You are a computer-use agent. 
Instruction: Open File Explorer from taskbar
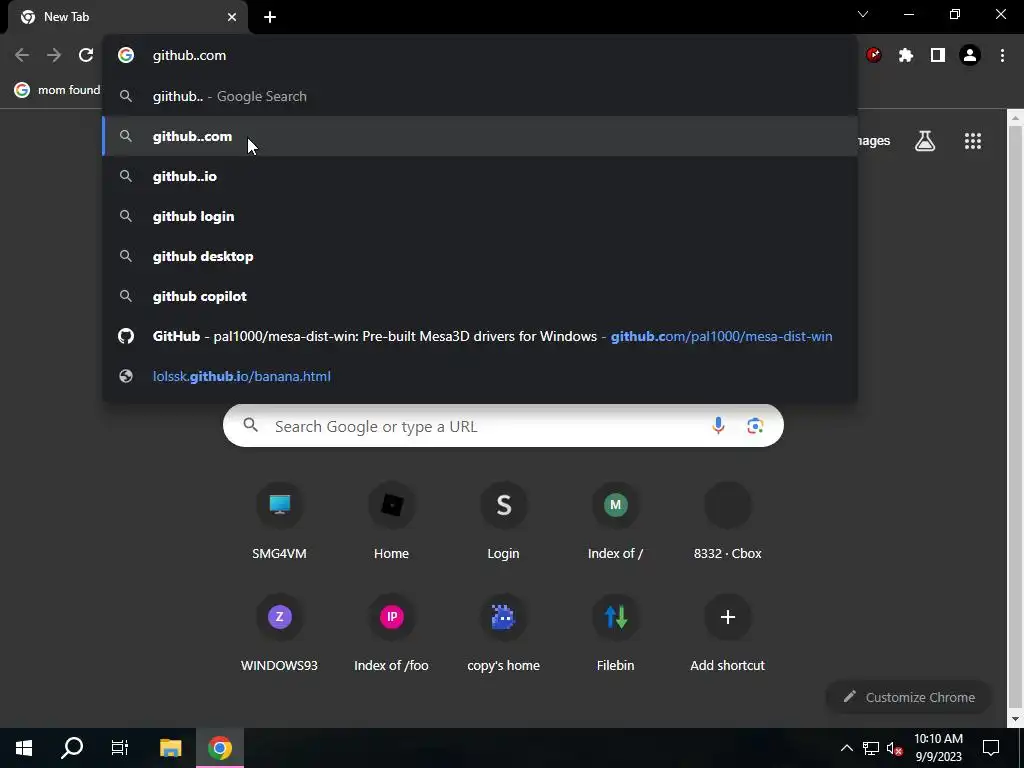click(170, 748)
